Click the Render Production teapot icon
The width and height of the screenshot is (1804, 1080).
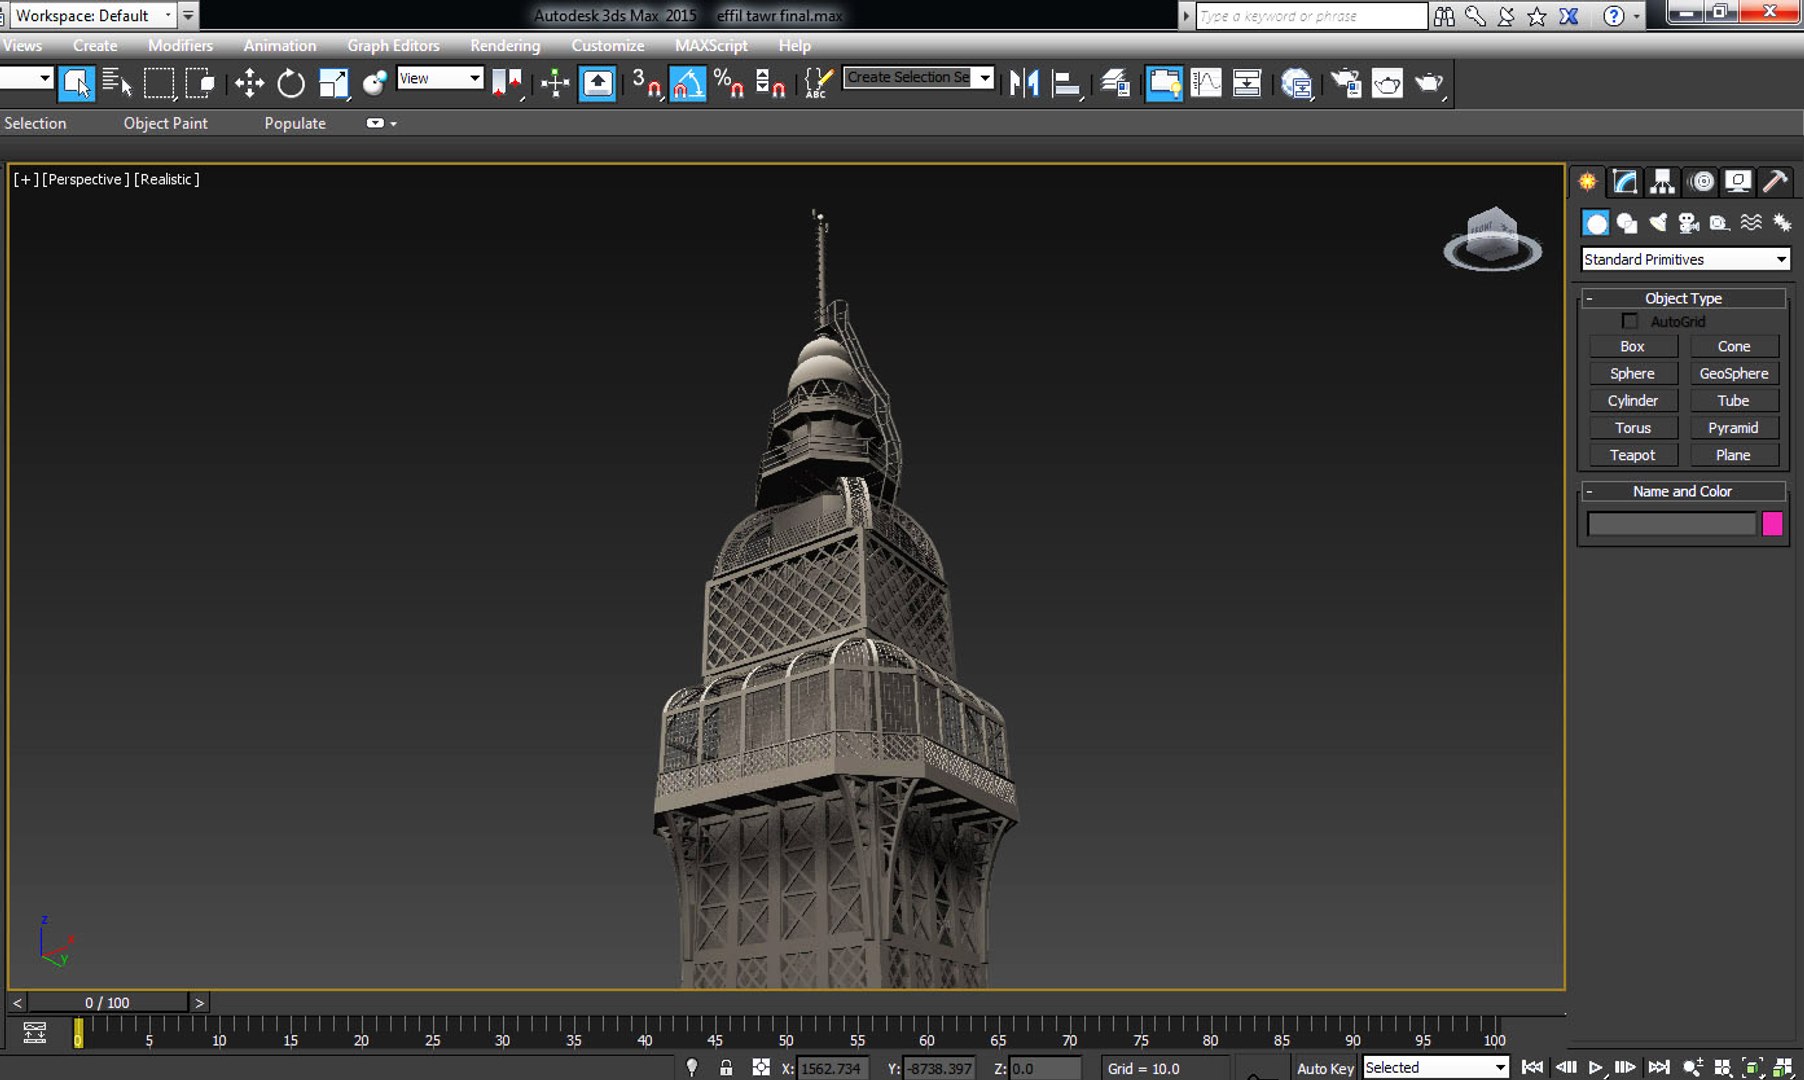pyautogui.click(x=1430, y=83)
